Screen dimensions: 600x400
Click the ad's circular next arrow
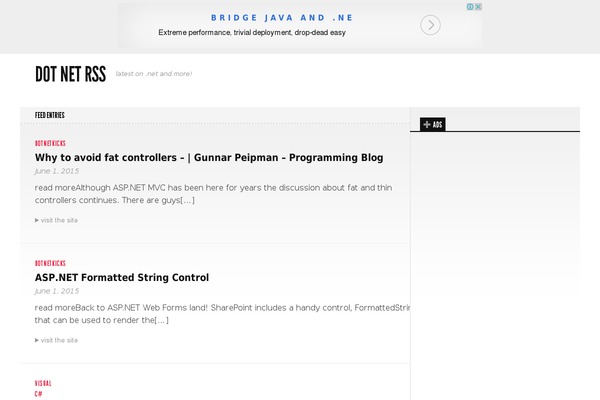(430, 25)
